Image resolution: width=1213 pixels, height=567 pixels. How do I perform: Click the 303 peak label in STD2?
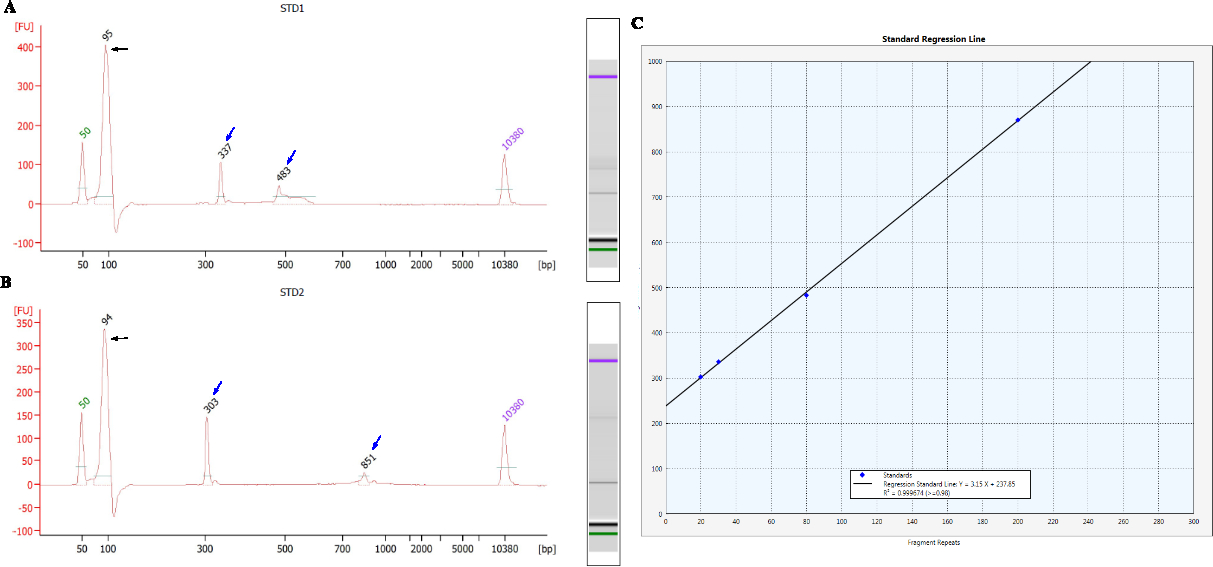click(x=211, y=404)
